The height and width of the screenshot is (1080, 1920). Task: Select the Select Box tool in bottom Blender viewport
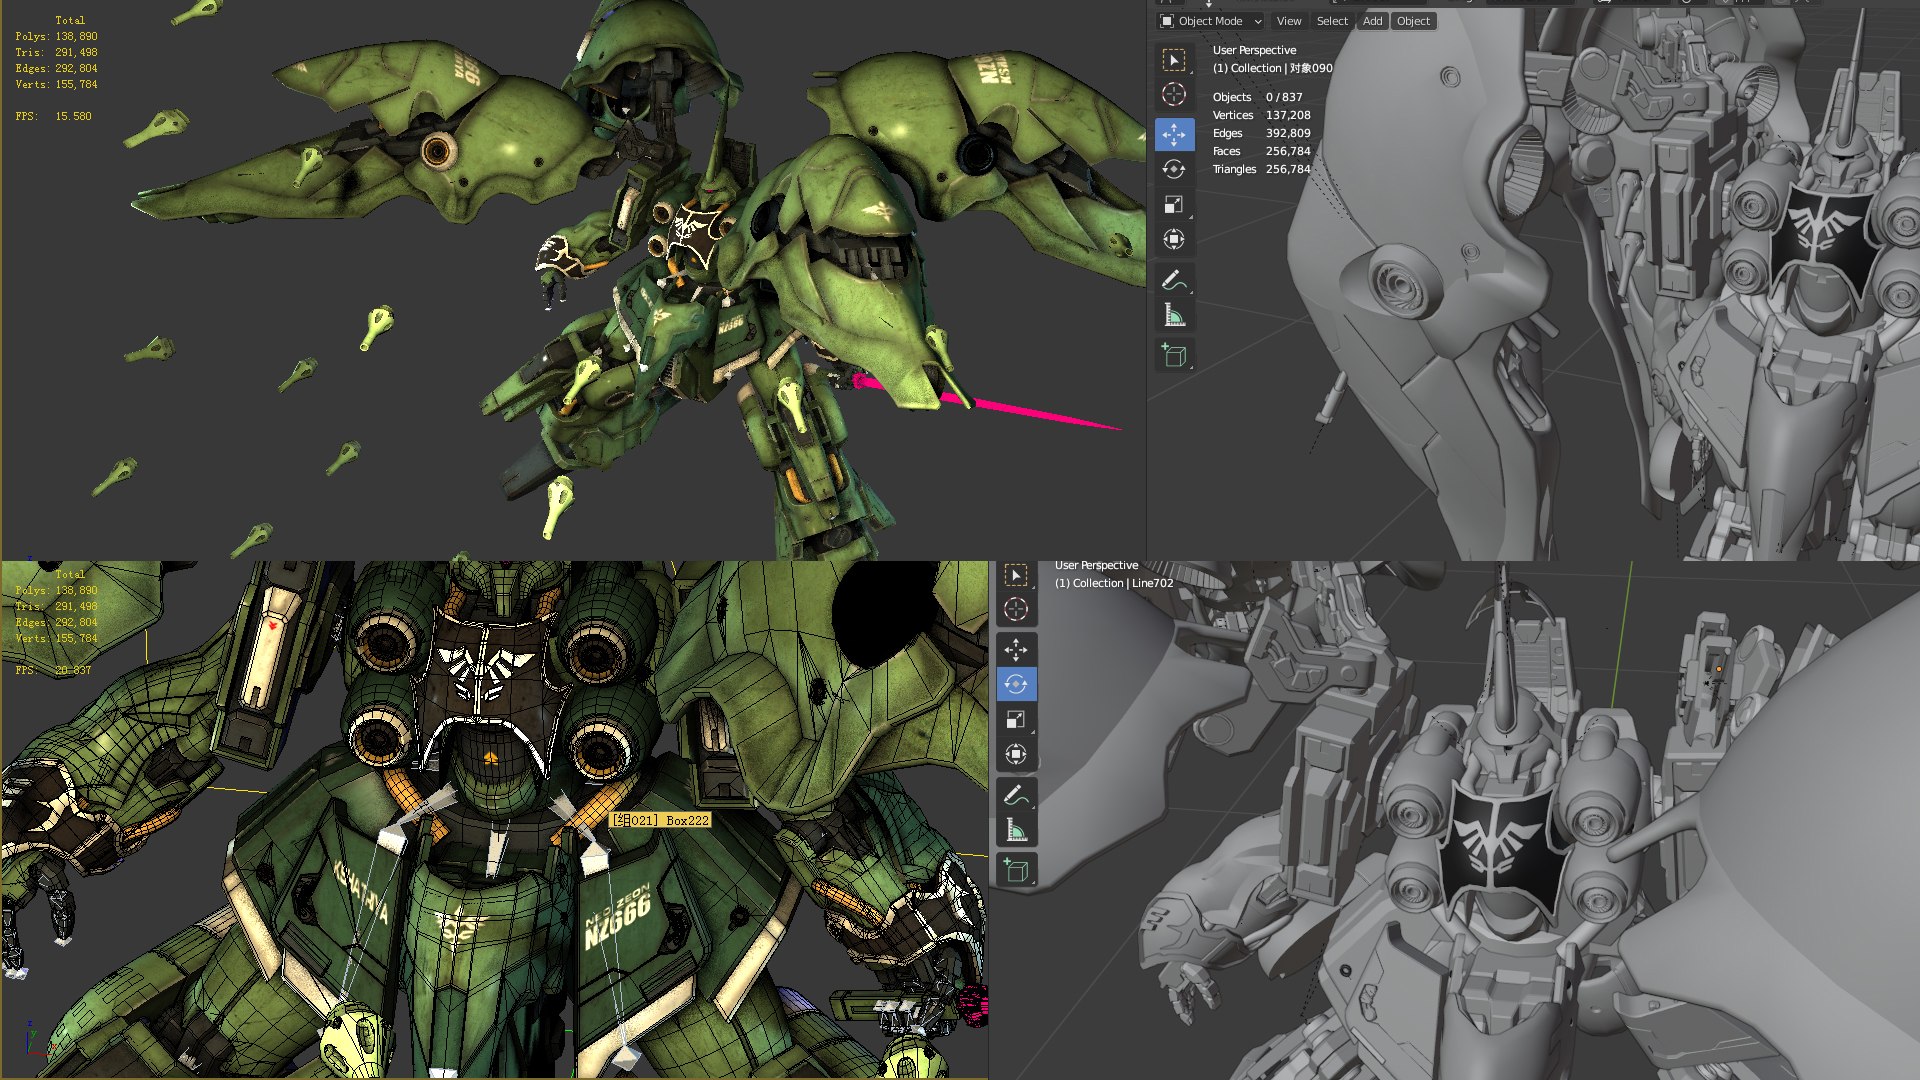click(1016, 575)
